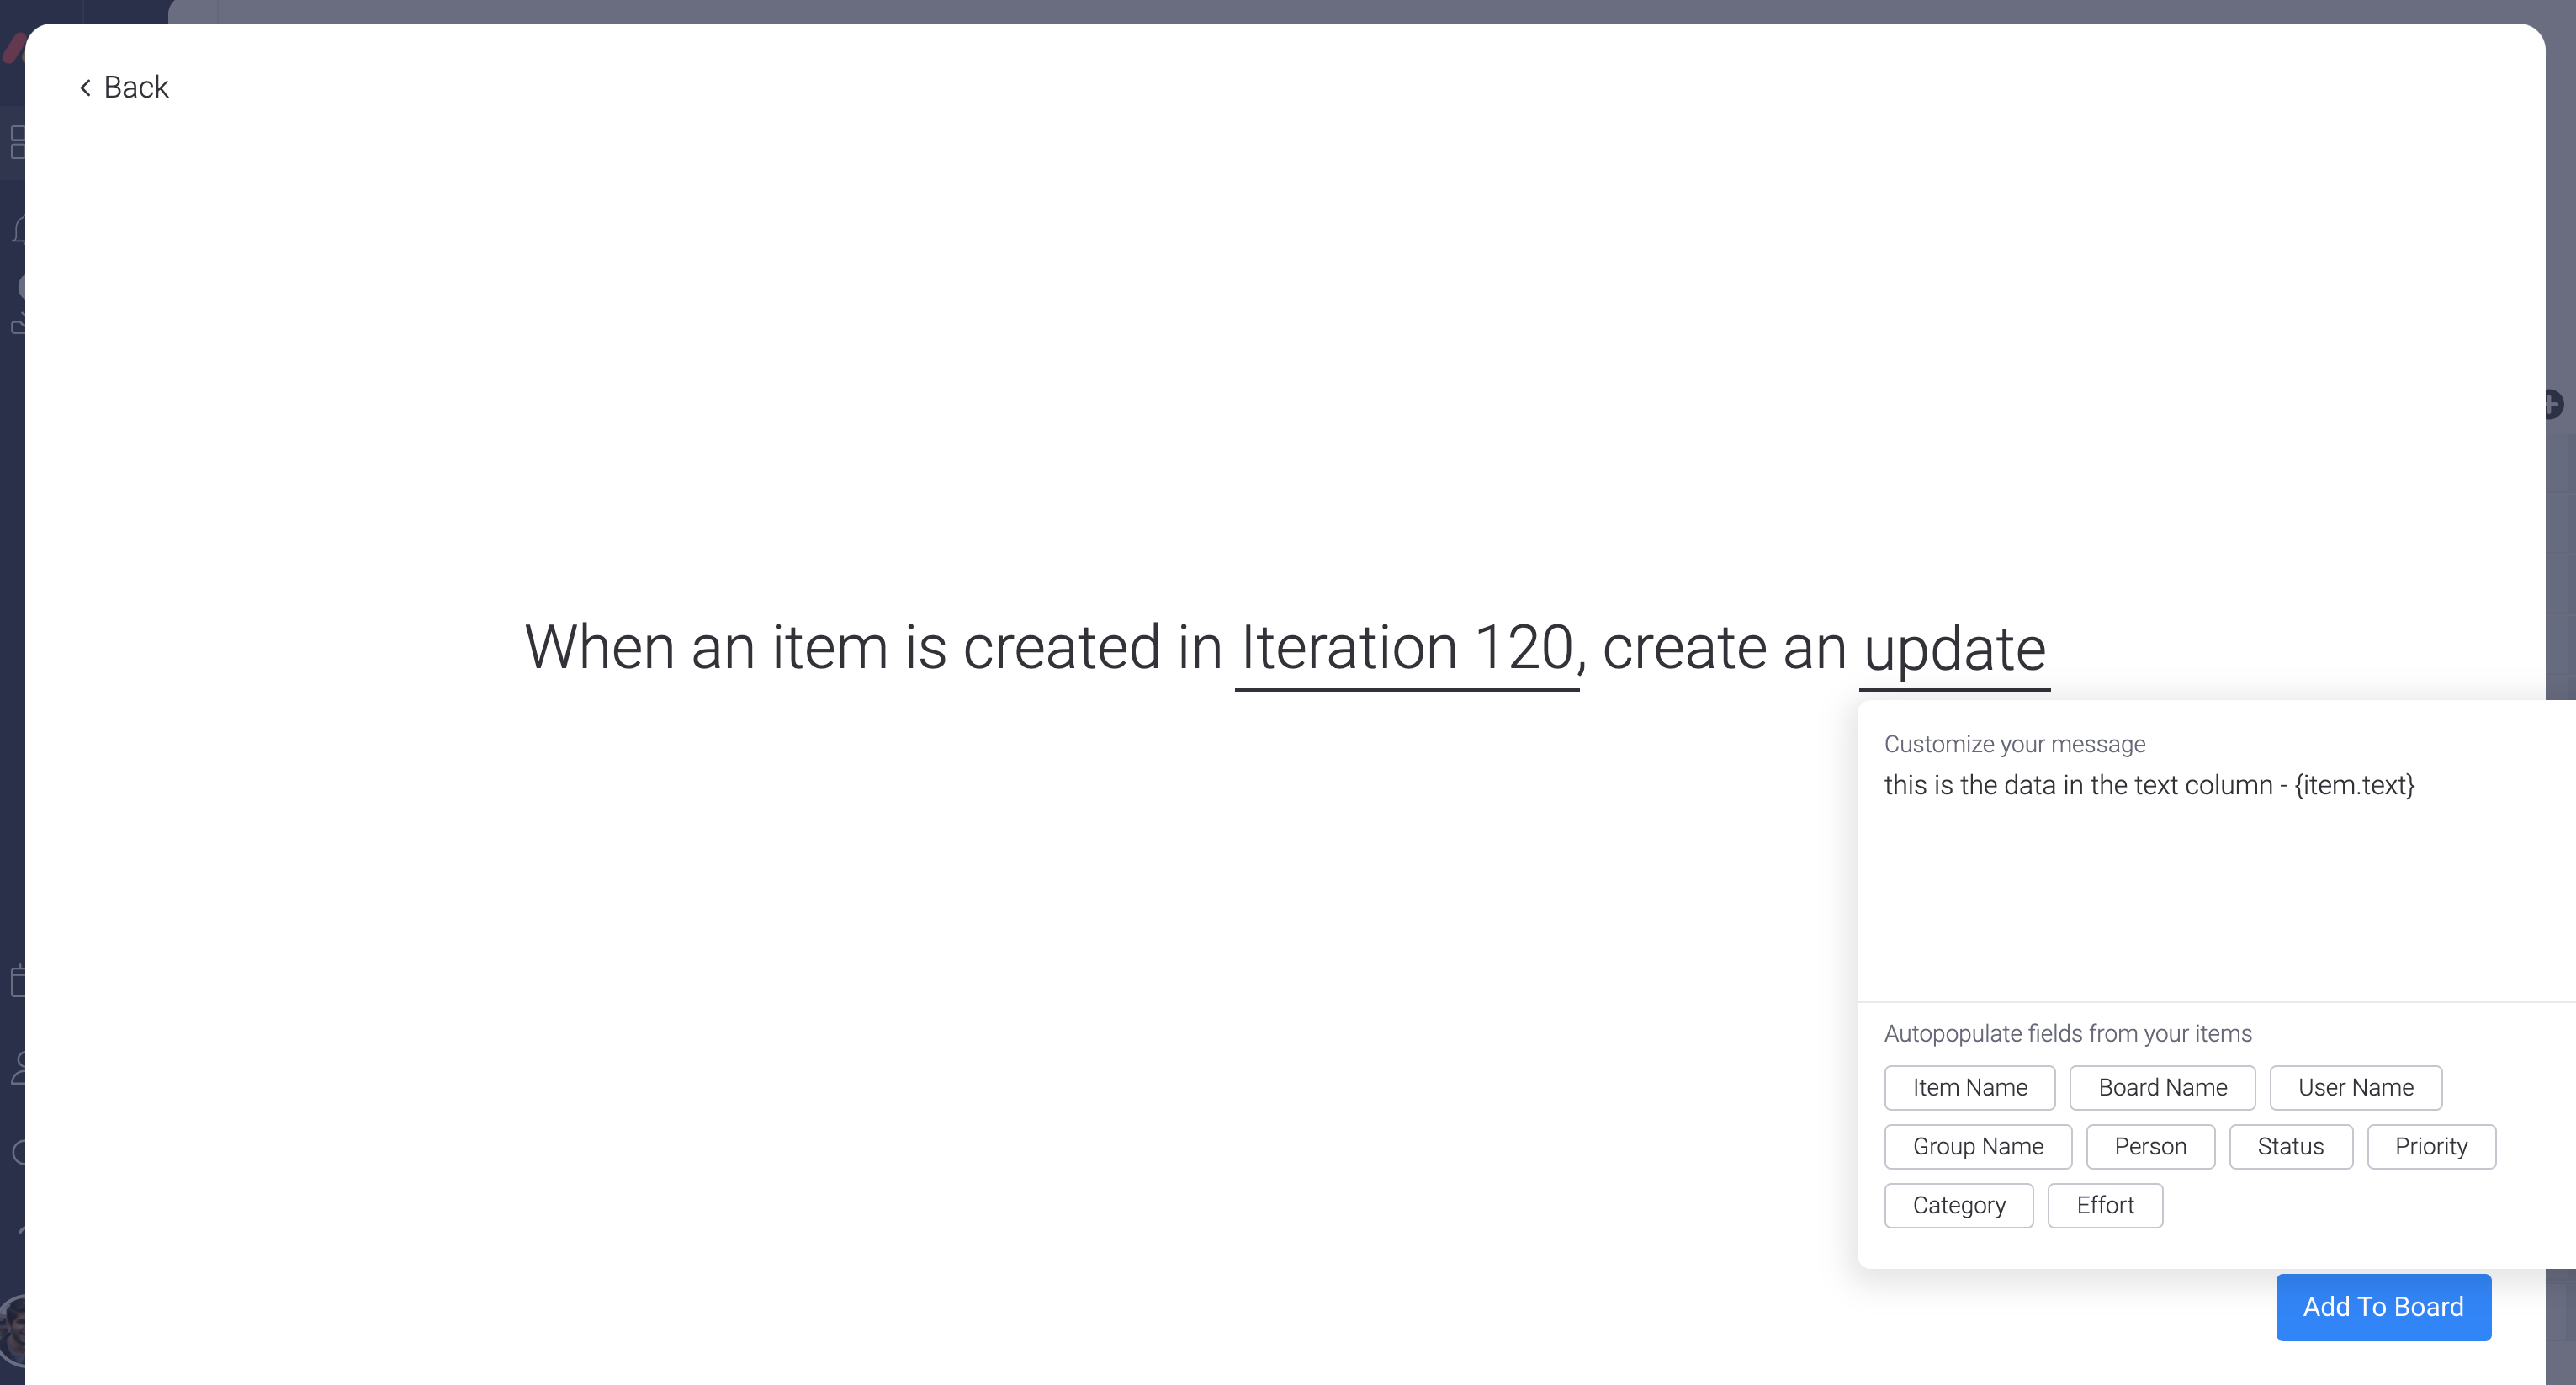Screen dimensions: 2576x1385
Task: Insert the Status field
Action: point(2290,1147)
